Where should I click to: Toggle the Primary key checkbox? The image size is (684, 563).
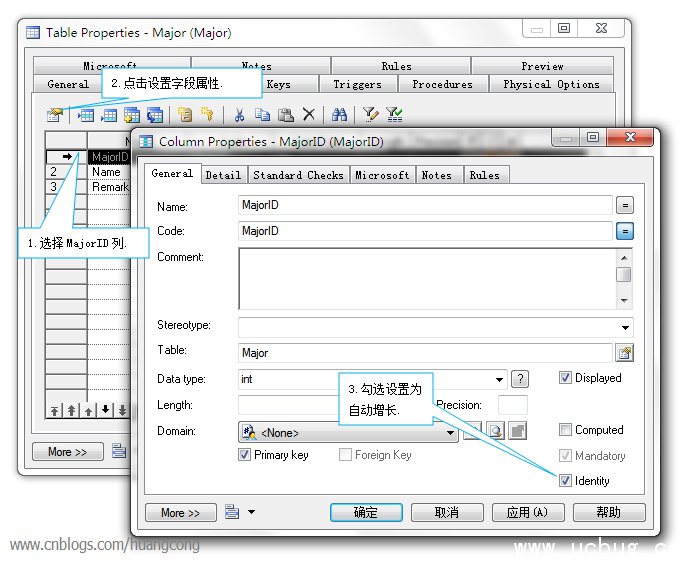click(244, 455)
